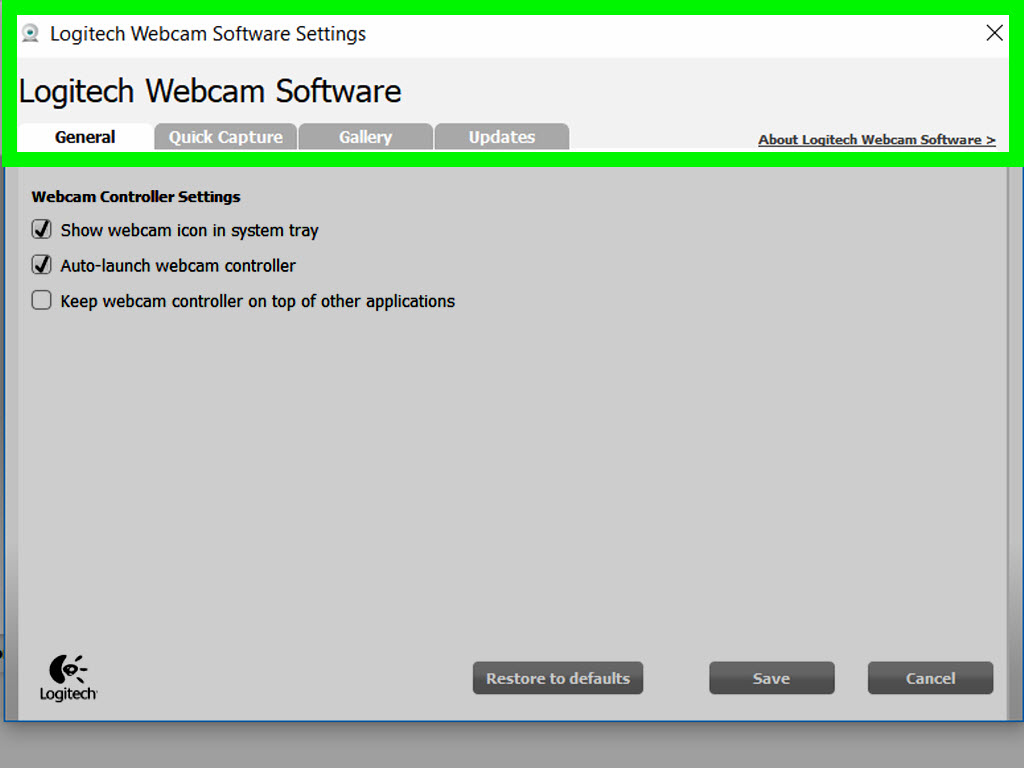The width and height of the screenshot is (1024, 768).
Task: Click the webcam icon in the title bar
Action: [30, 32]
